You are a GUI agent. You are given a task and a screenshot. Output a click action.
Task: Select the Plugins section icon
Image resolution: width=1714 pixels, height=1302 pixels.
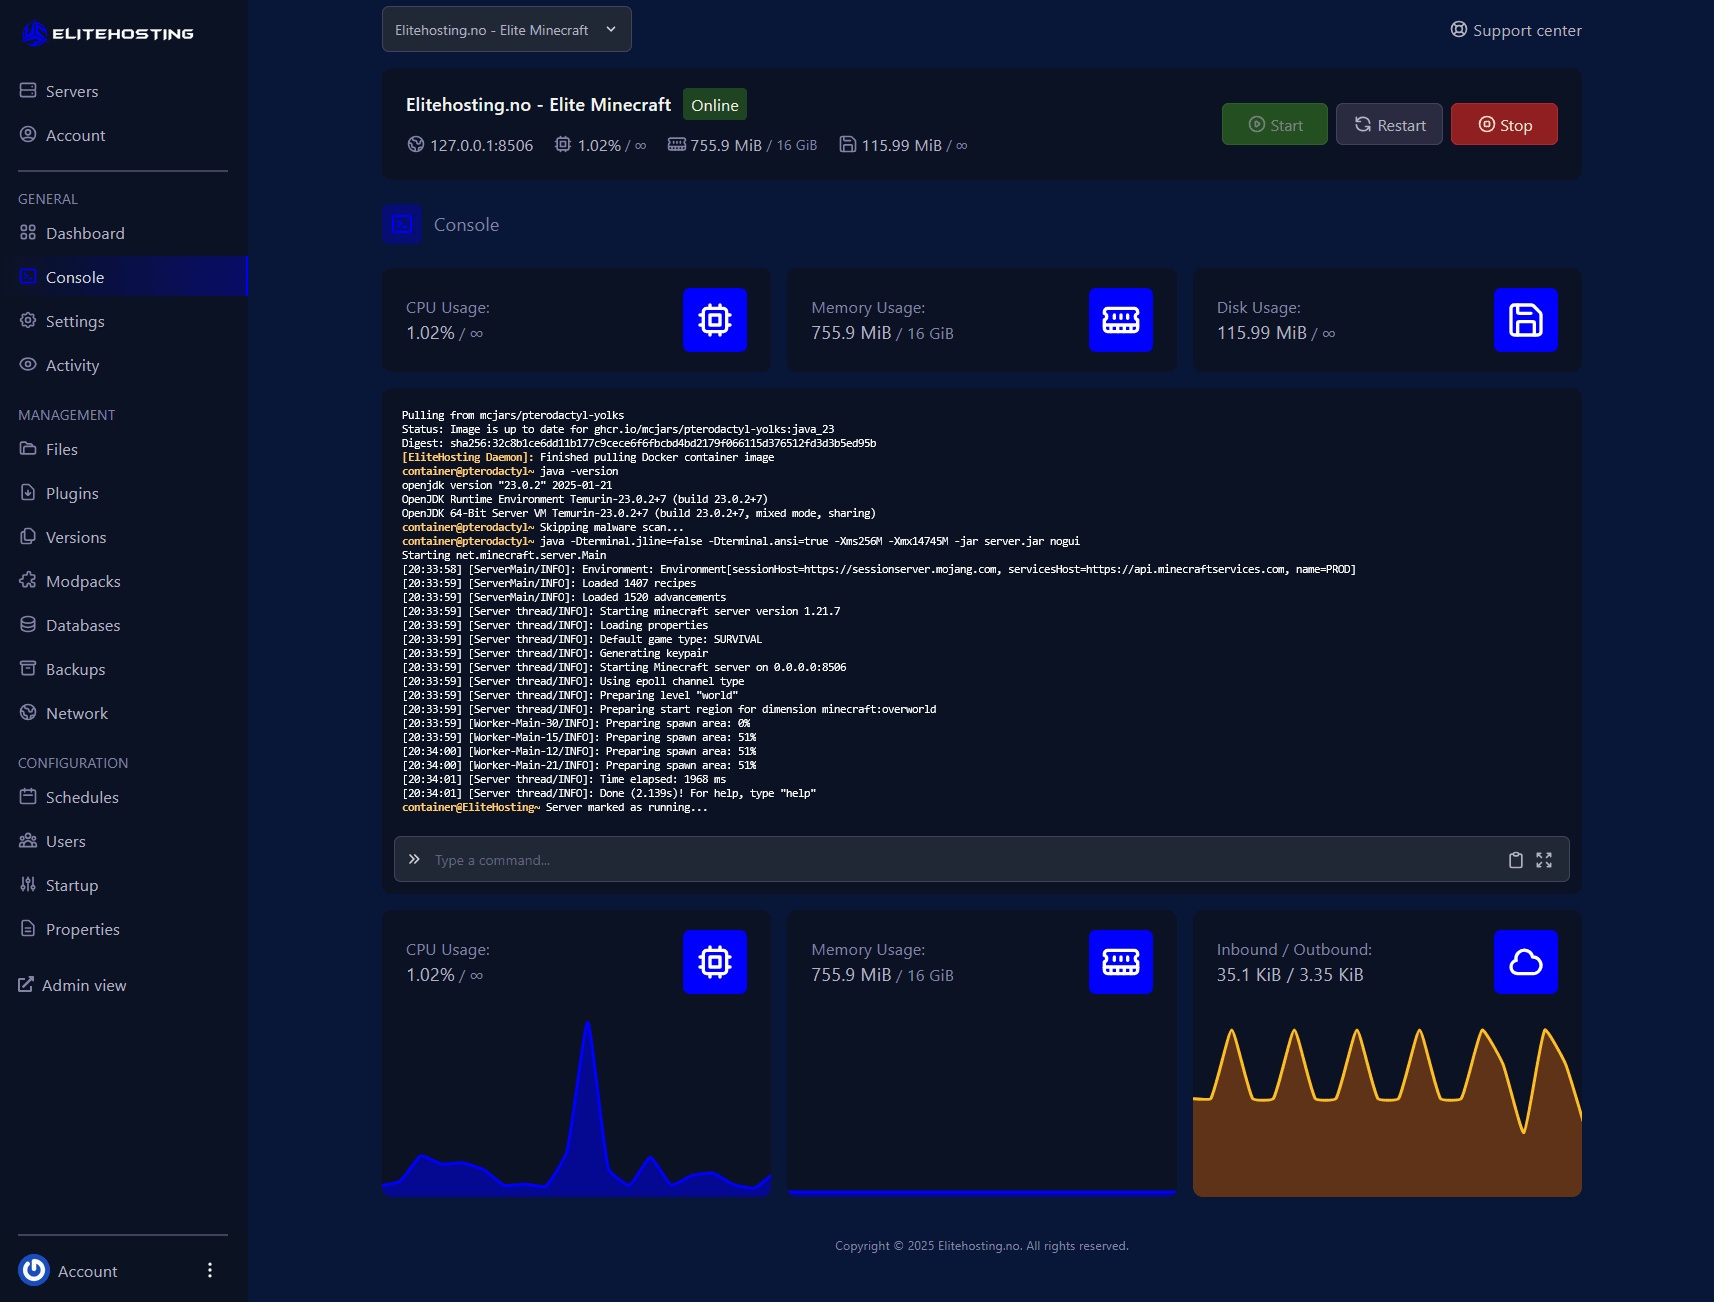click(x=29, y=493)
